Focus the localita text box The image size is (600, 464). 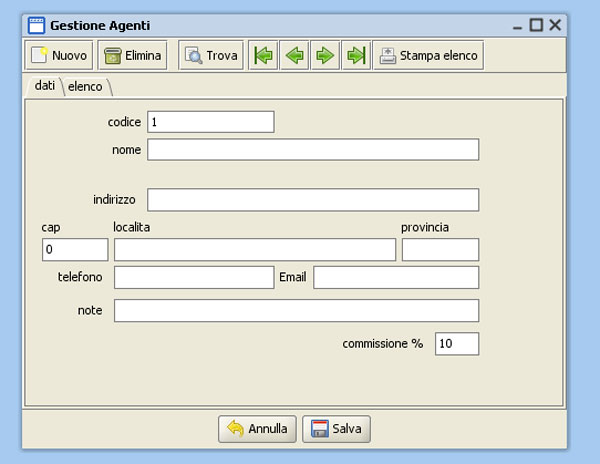(x=255, y=250)
